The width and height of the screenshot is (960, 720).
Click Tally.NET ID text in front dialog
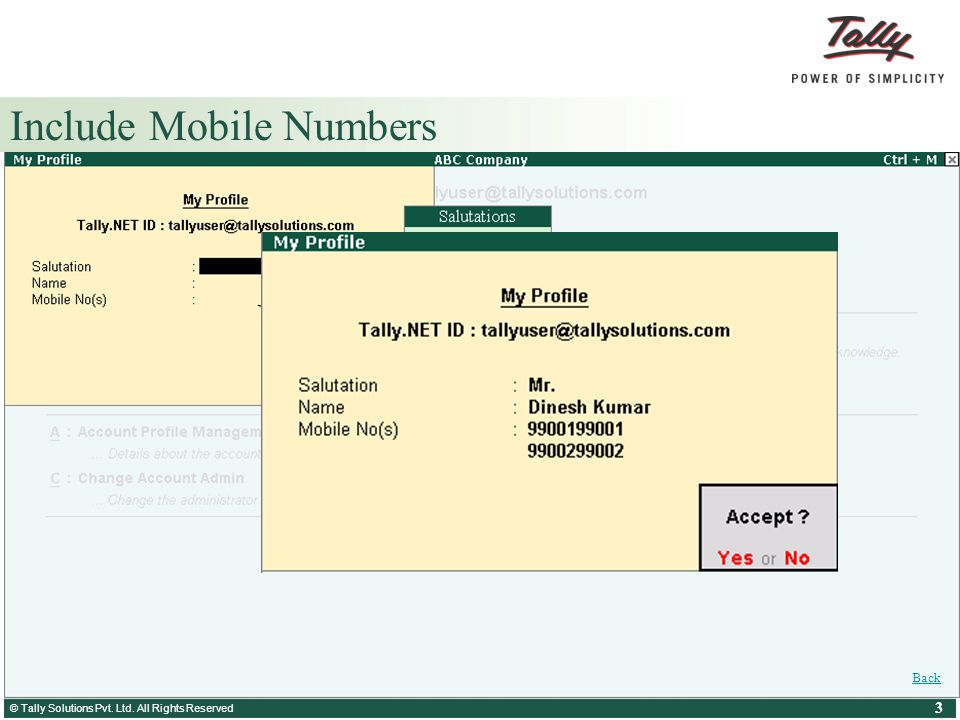(x=544, y=330)
